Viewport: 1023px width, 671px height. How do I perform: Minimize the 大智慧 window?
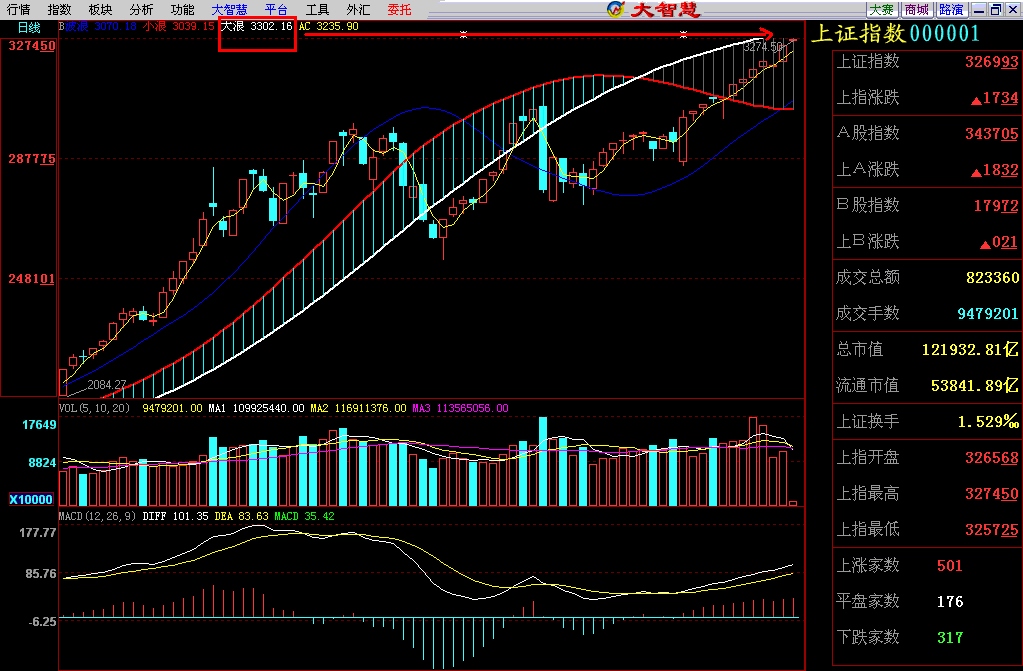(x=979, y=9)
